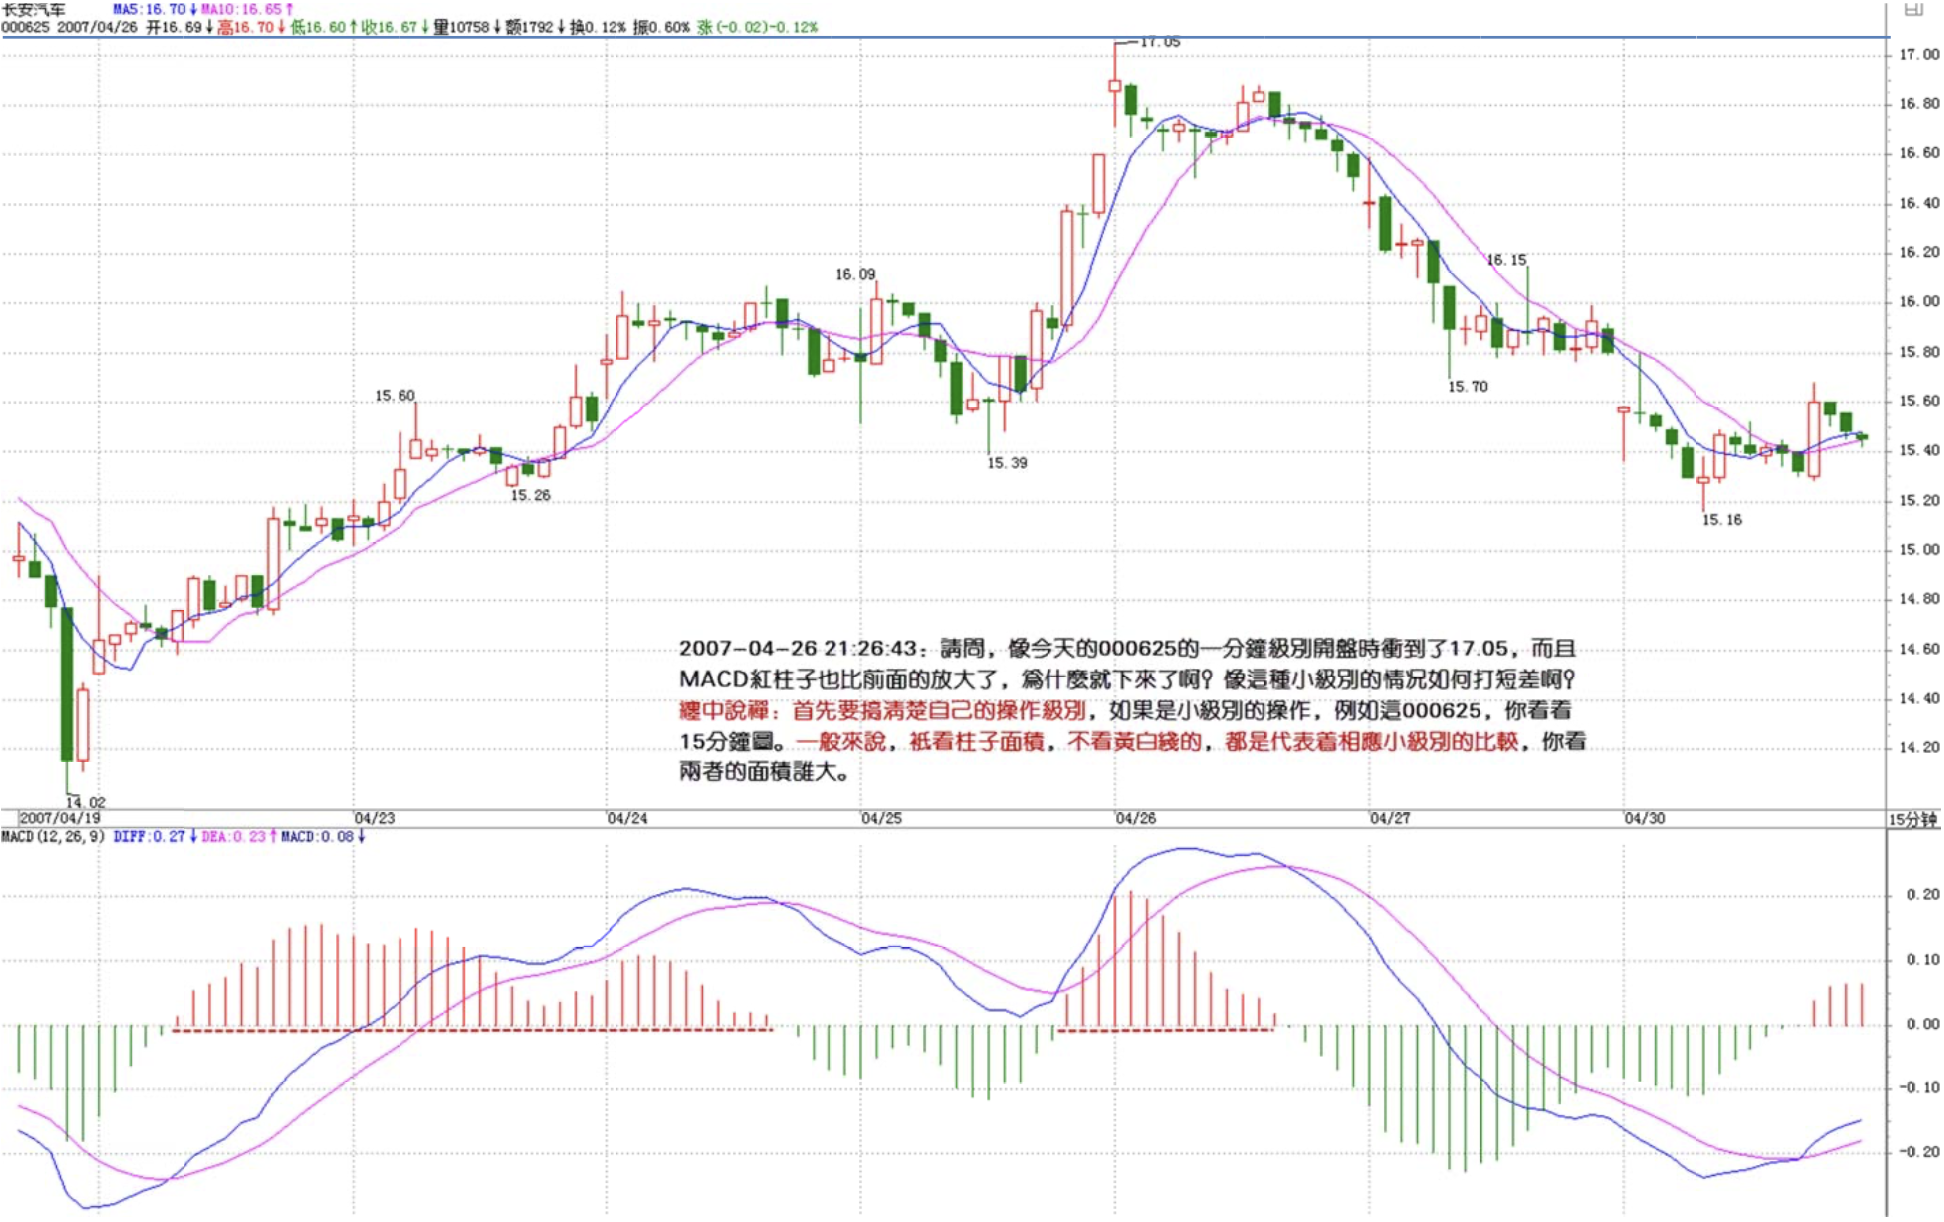1944x1222 pixels.
Task: Click the 15.39 low price annotation
Action: pyautogui.click(x=1007, y=463)
